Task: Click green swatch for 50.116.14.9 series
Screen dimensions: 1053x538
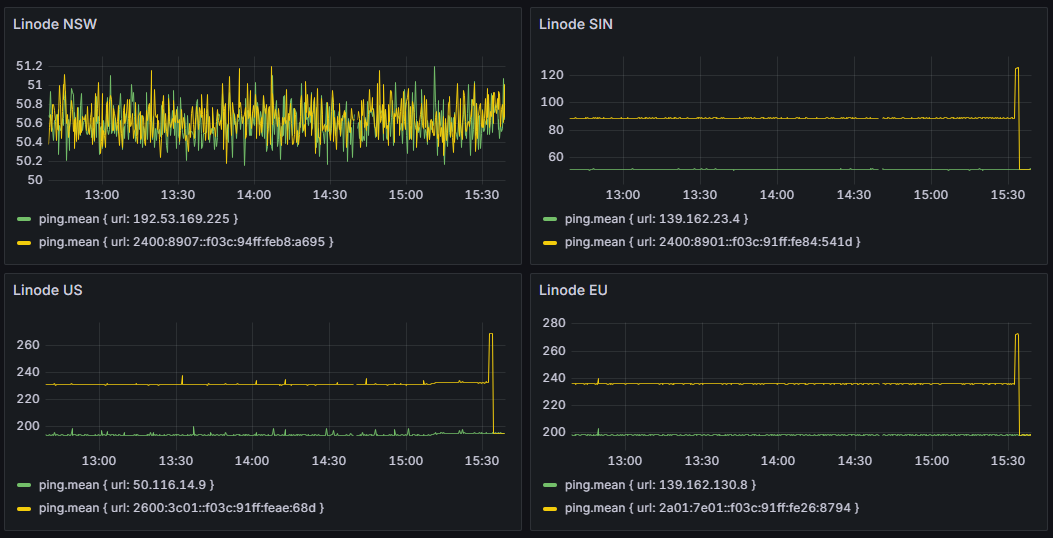Action: (24, 485)
